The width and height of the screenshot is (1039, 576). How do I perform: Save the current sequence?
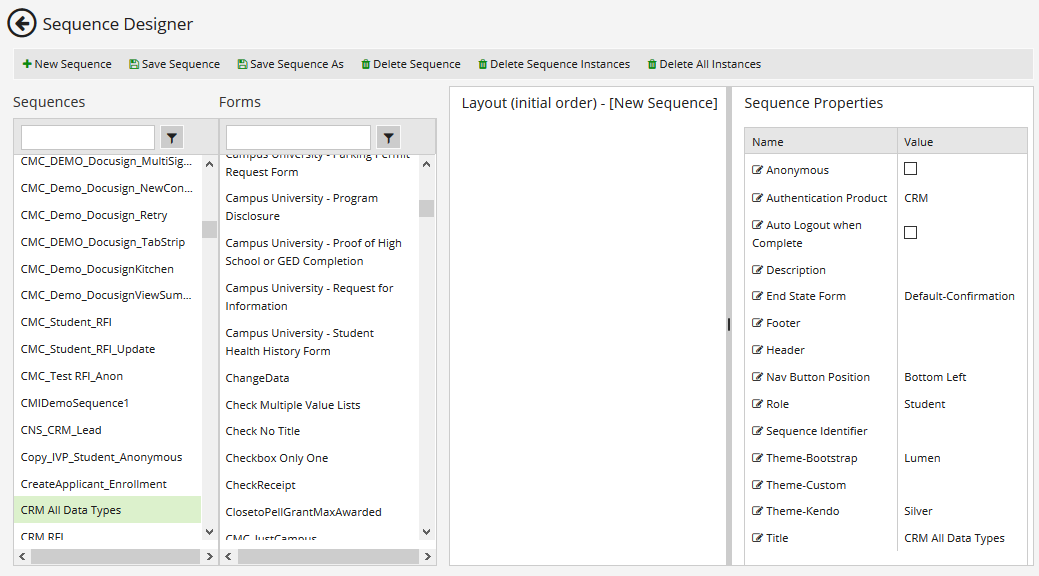point(174,63)
